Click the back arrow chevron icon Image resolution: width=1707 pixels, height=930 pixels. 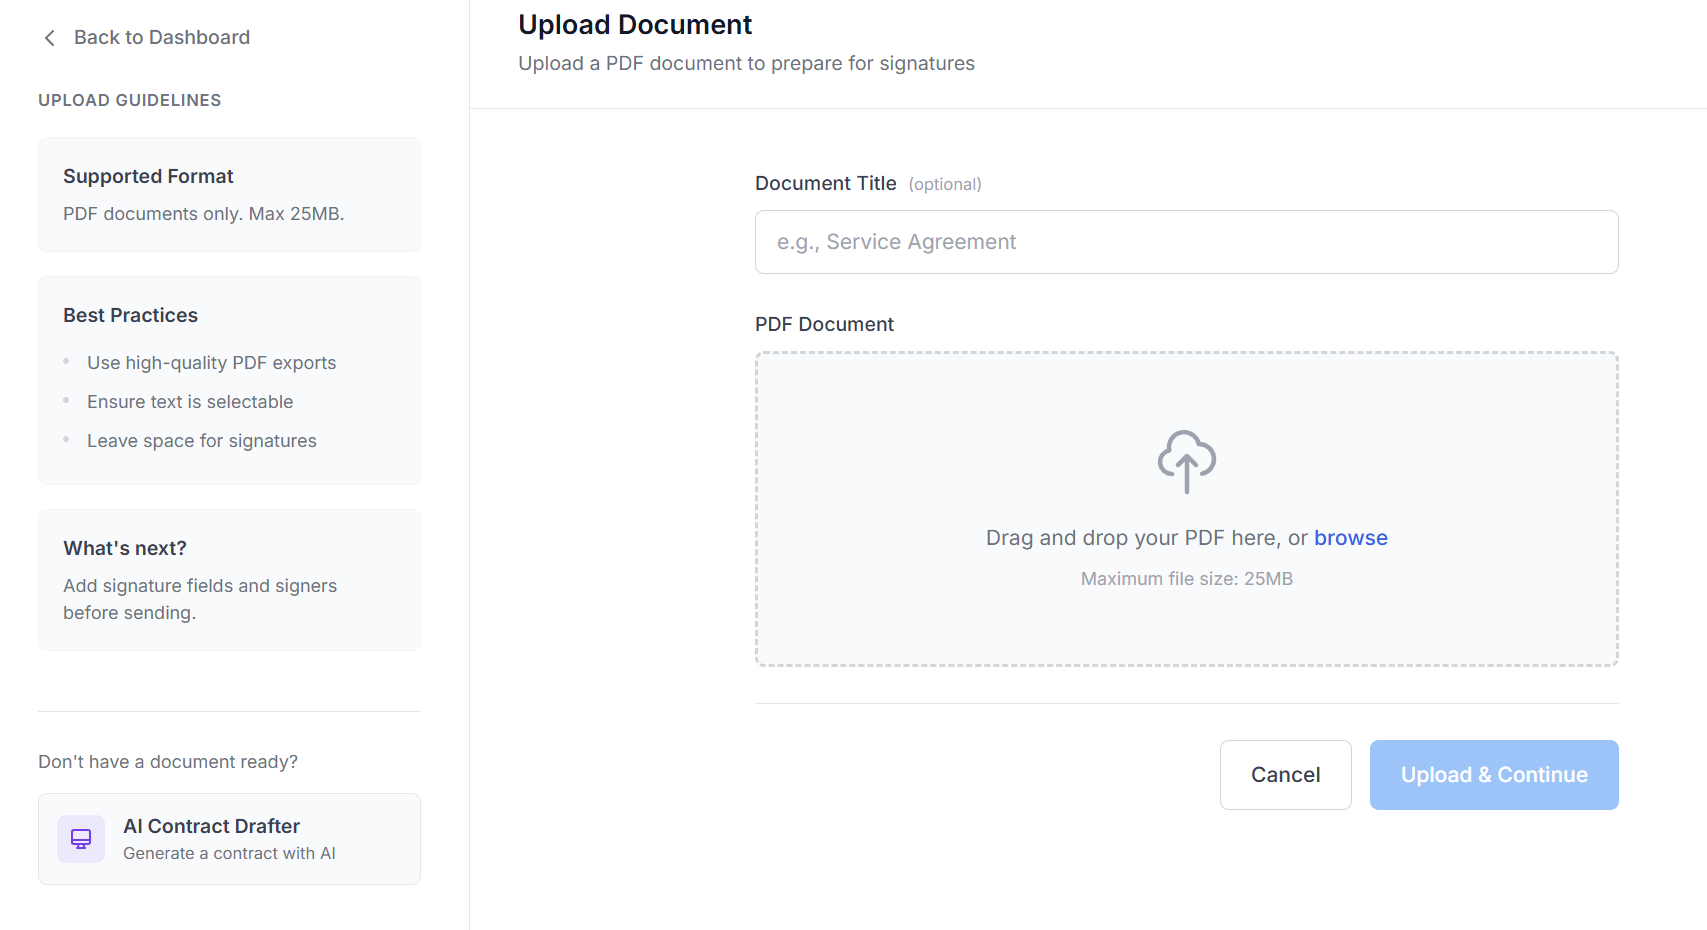pyautogui.click(x=50, y=38)
